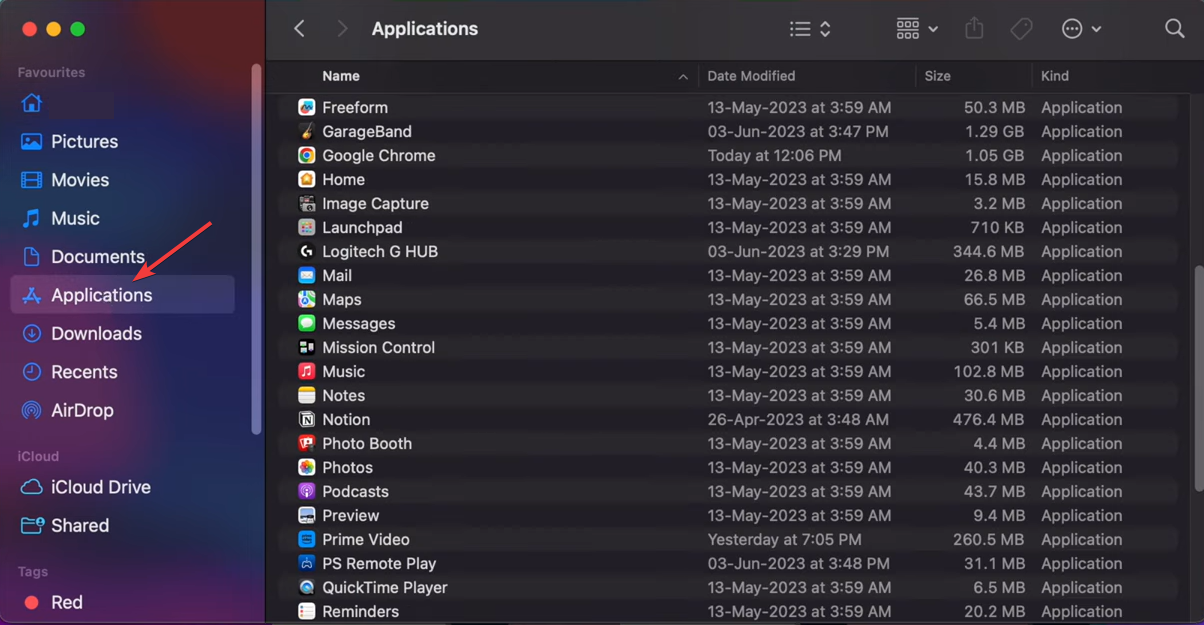The image size is (1204, 625).
Task: Open search with the magnifier icon
Action: click(x=1175, y=29)
